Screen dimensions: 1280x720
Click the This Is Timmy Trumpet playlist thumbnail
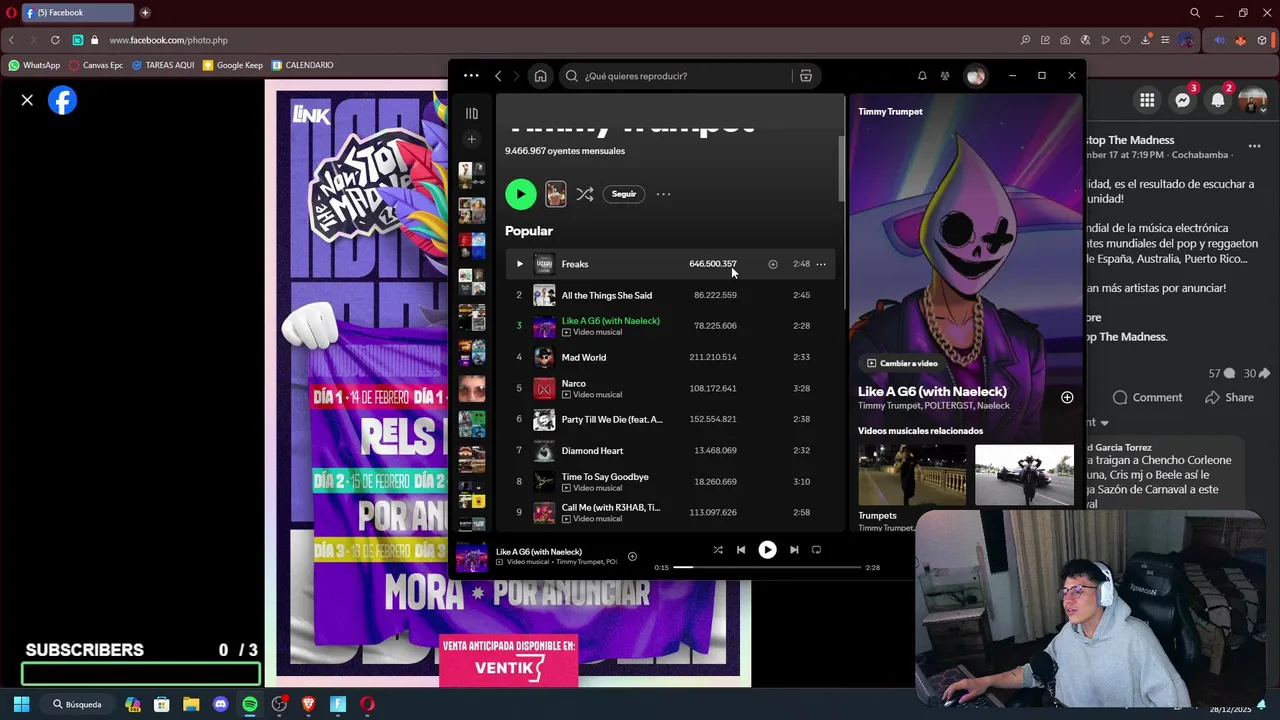(555, 194)
